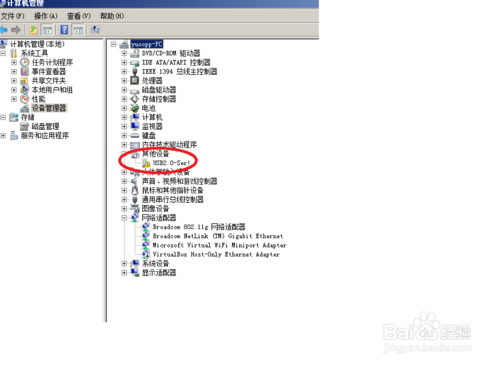
Task: Select the 电池 battery icon
Action: [x=135, y=108]
